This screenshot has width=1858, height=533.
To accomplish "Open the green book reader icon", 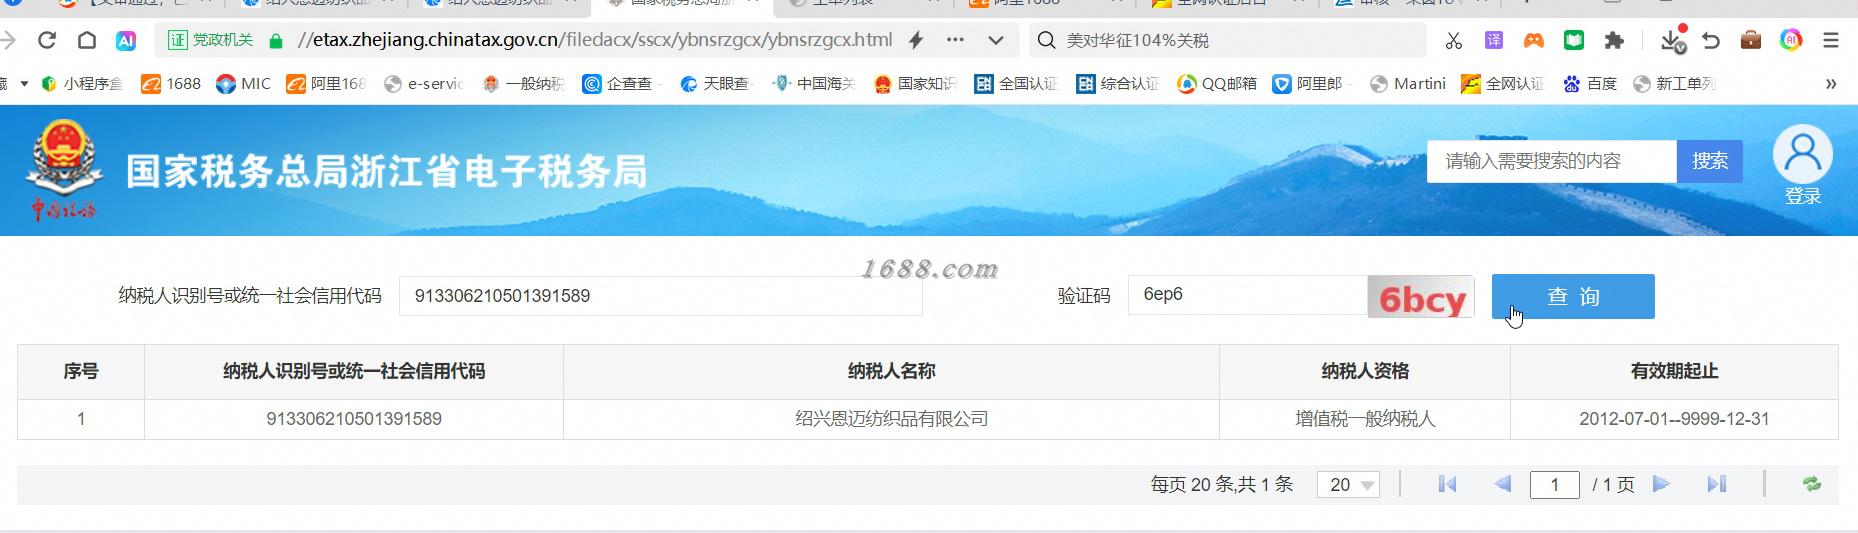I will [x=1574, y=40].
